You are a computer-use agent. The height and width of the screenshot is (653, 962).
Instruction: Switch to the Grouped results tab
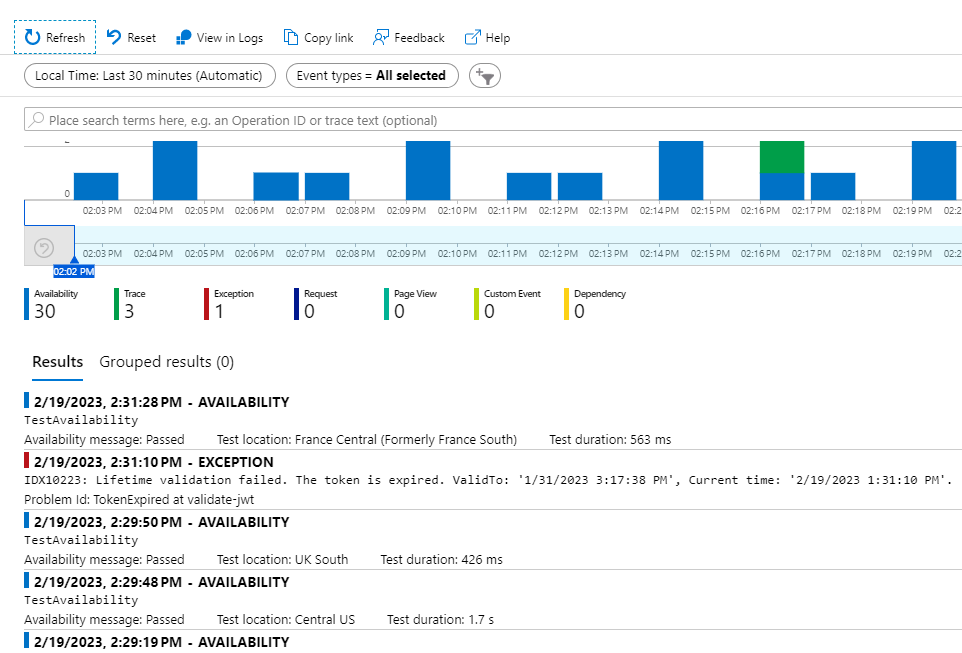click(x=167, y=361)
